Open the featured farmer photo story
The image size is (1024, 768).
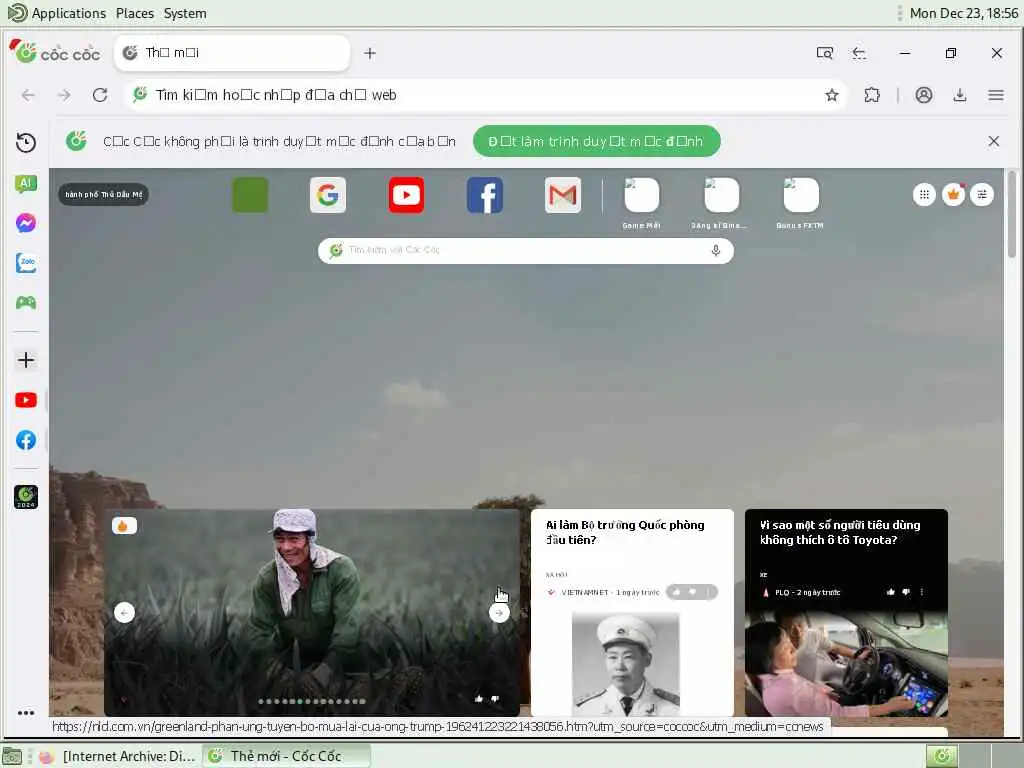[x=312, y=612]
